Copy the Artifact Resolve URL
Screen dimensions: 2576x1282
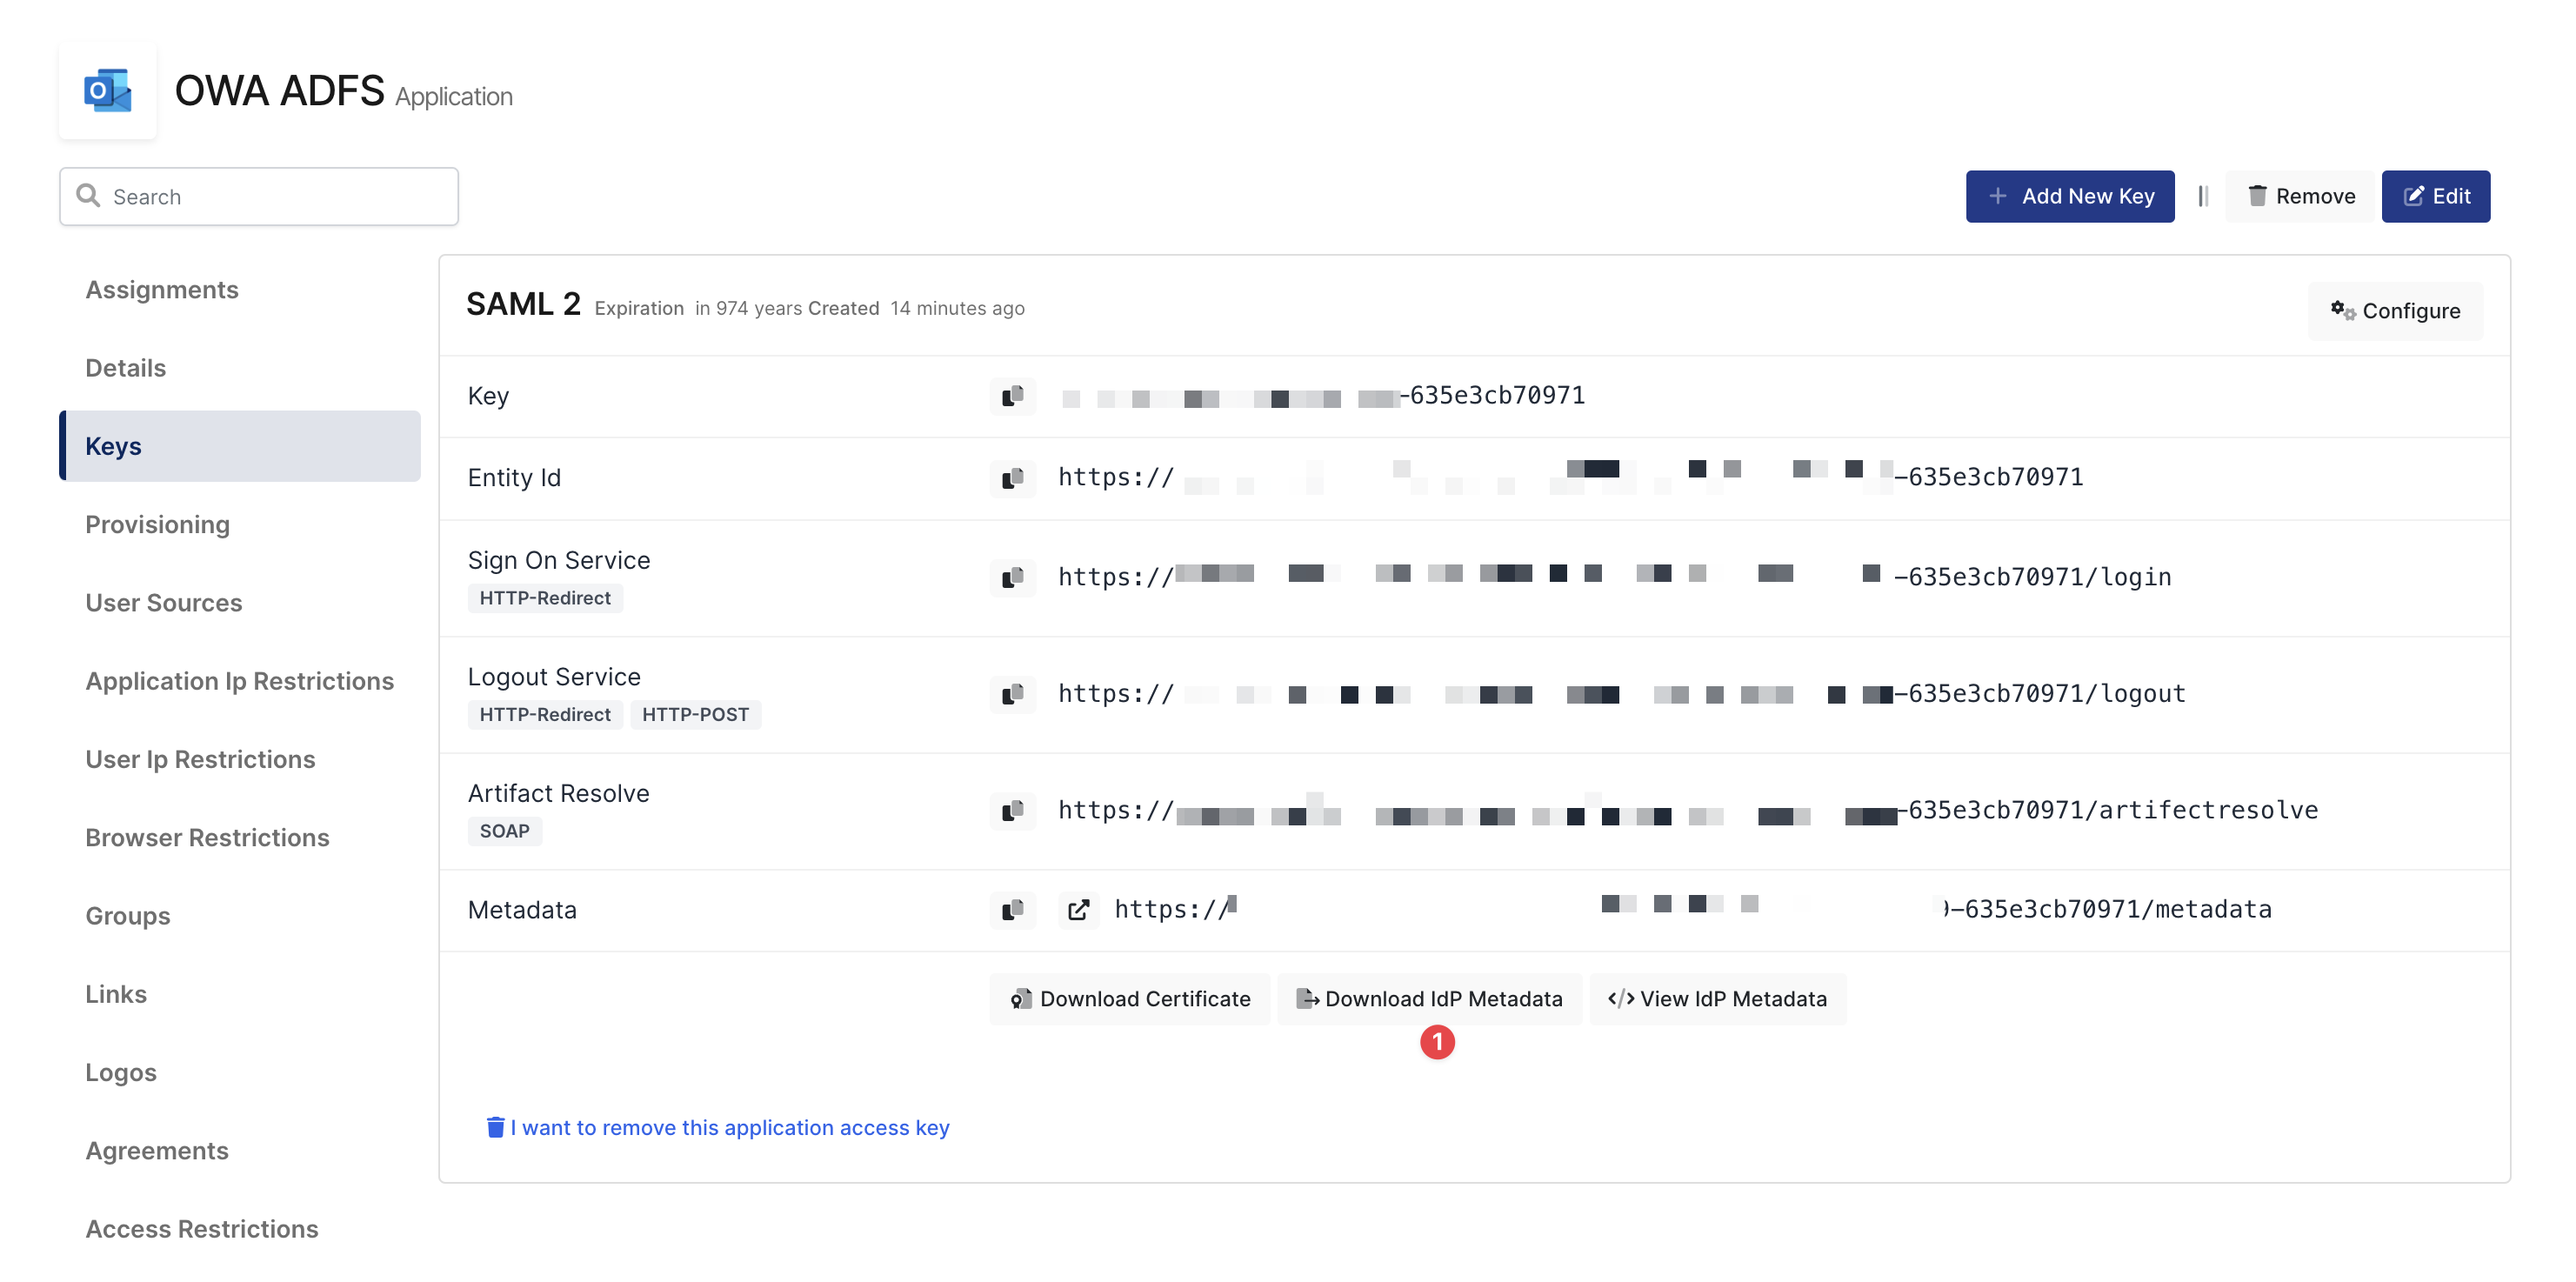pos(1012,810)
